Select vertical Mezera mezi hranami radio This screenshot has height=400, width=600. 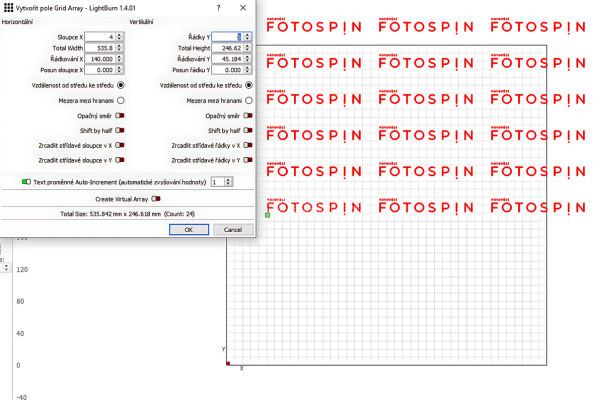pos(249,101)
